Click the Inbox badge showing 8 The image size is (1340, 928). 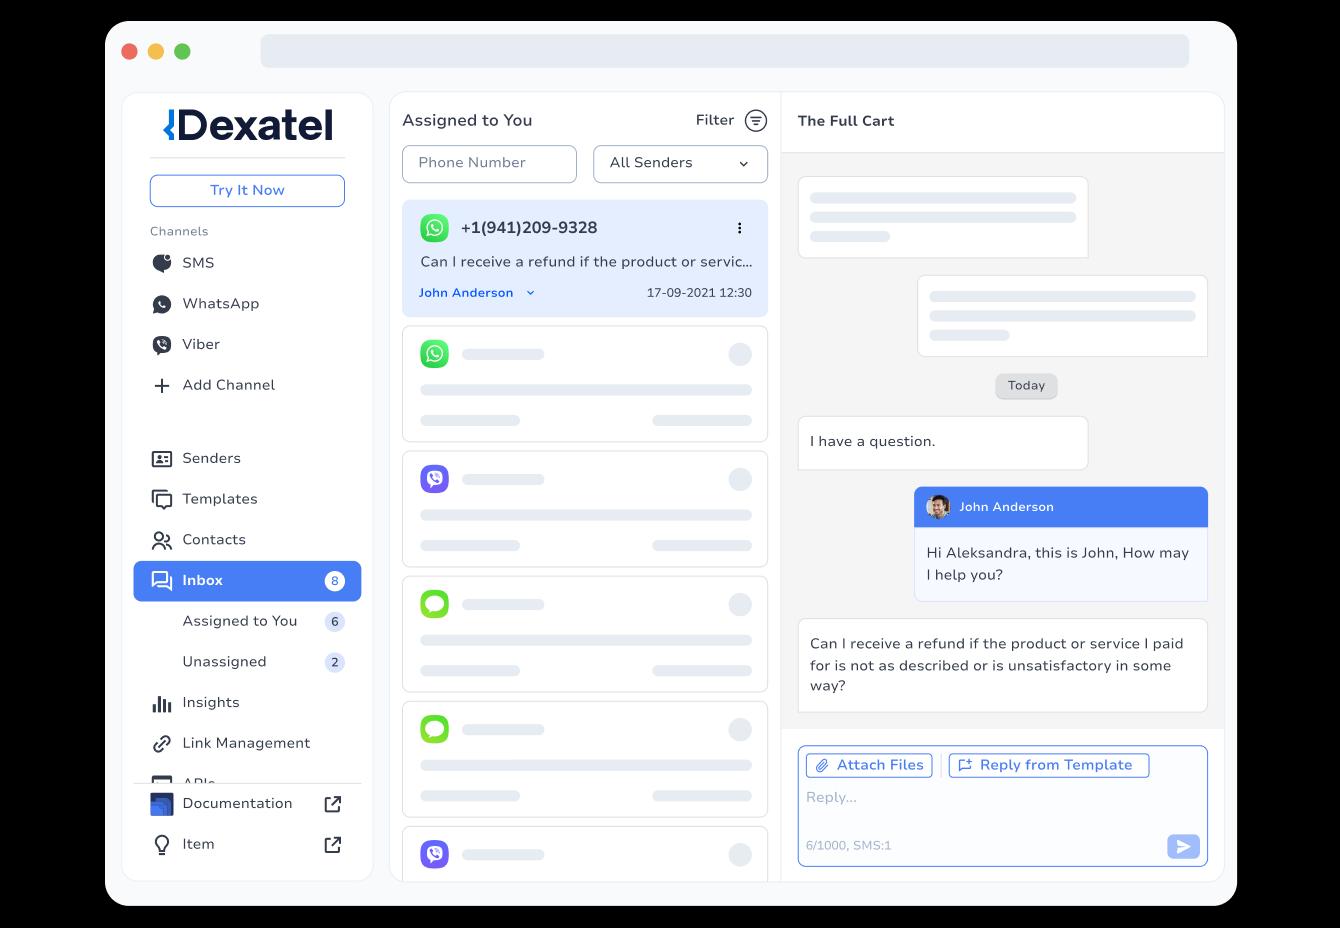click(x=334, y=581)
